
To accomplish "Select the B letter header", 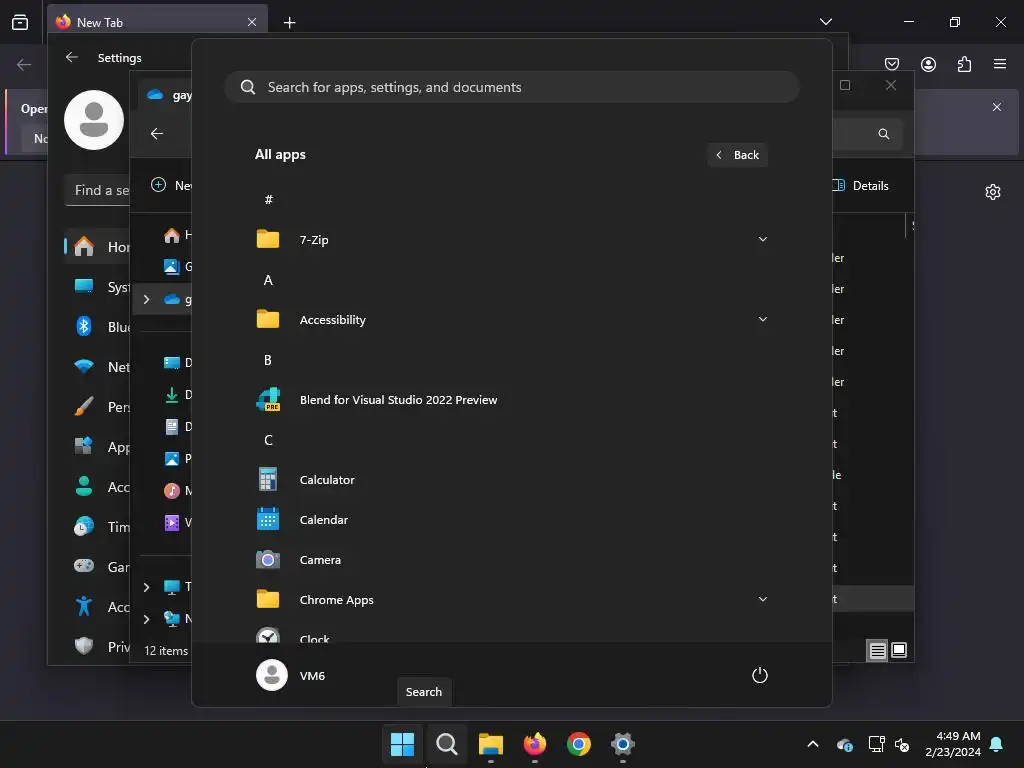I will (x=268, y=360).
